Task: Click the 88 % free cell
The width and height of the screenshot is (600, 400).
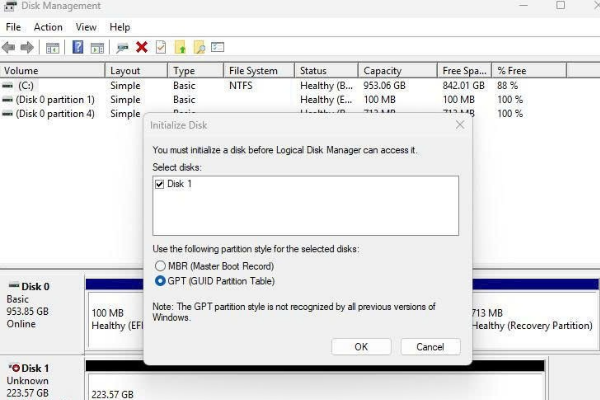Action: click(507, 86)
